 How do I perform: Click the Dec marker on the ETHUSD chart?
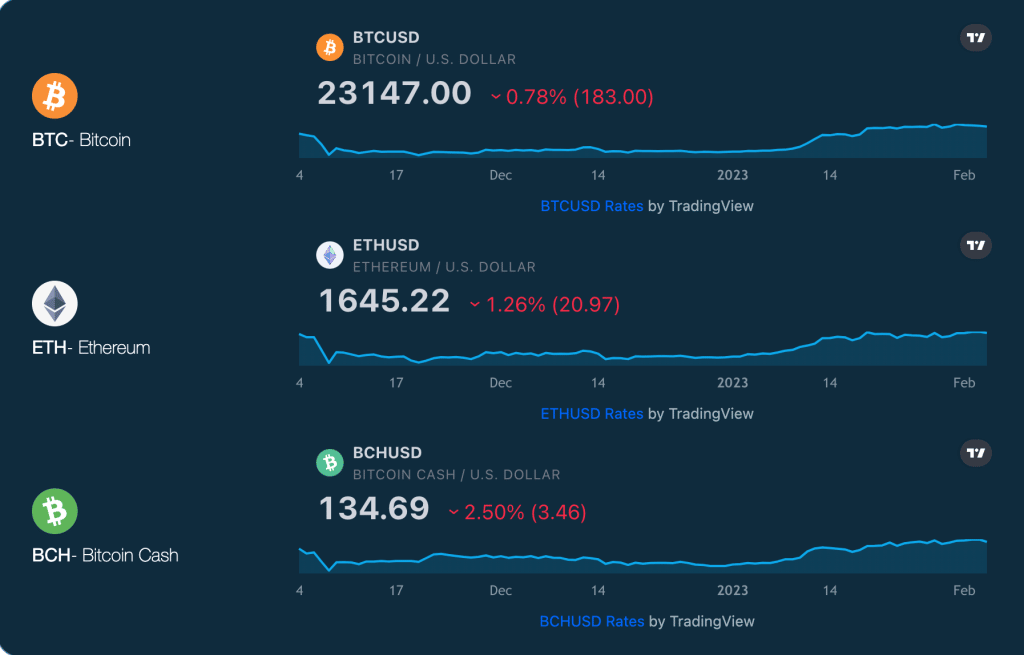click(501, 383)
